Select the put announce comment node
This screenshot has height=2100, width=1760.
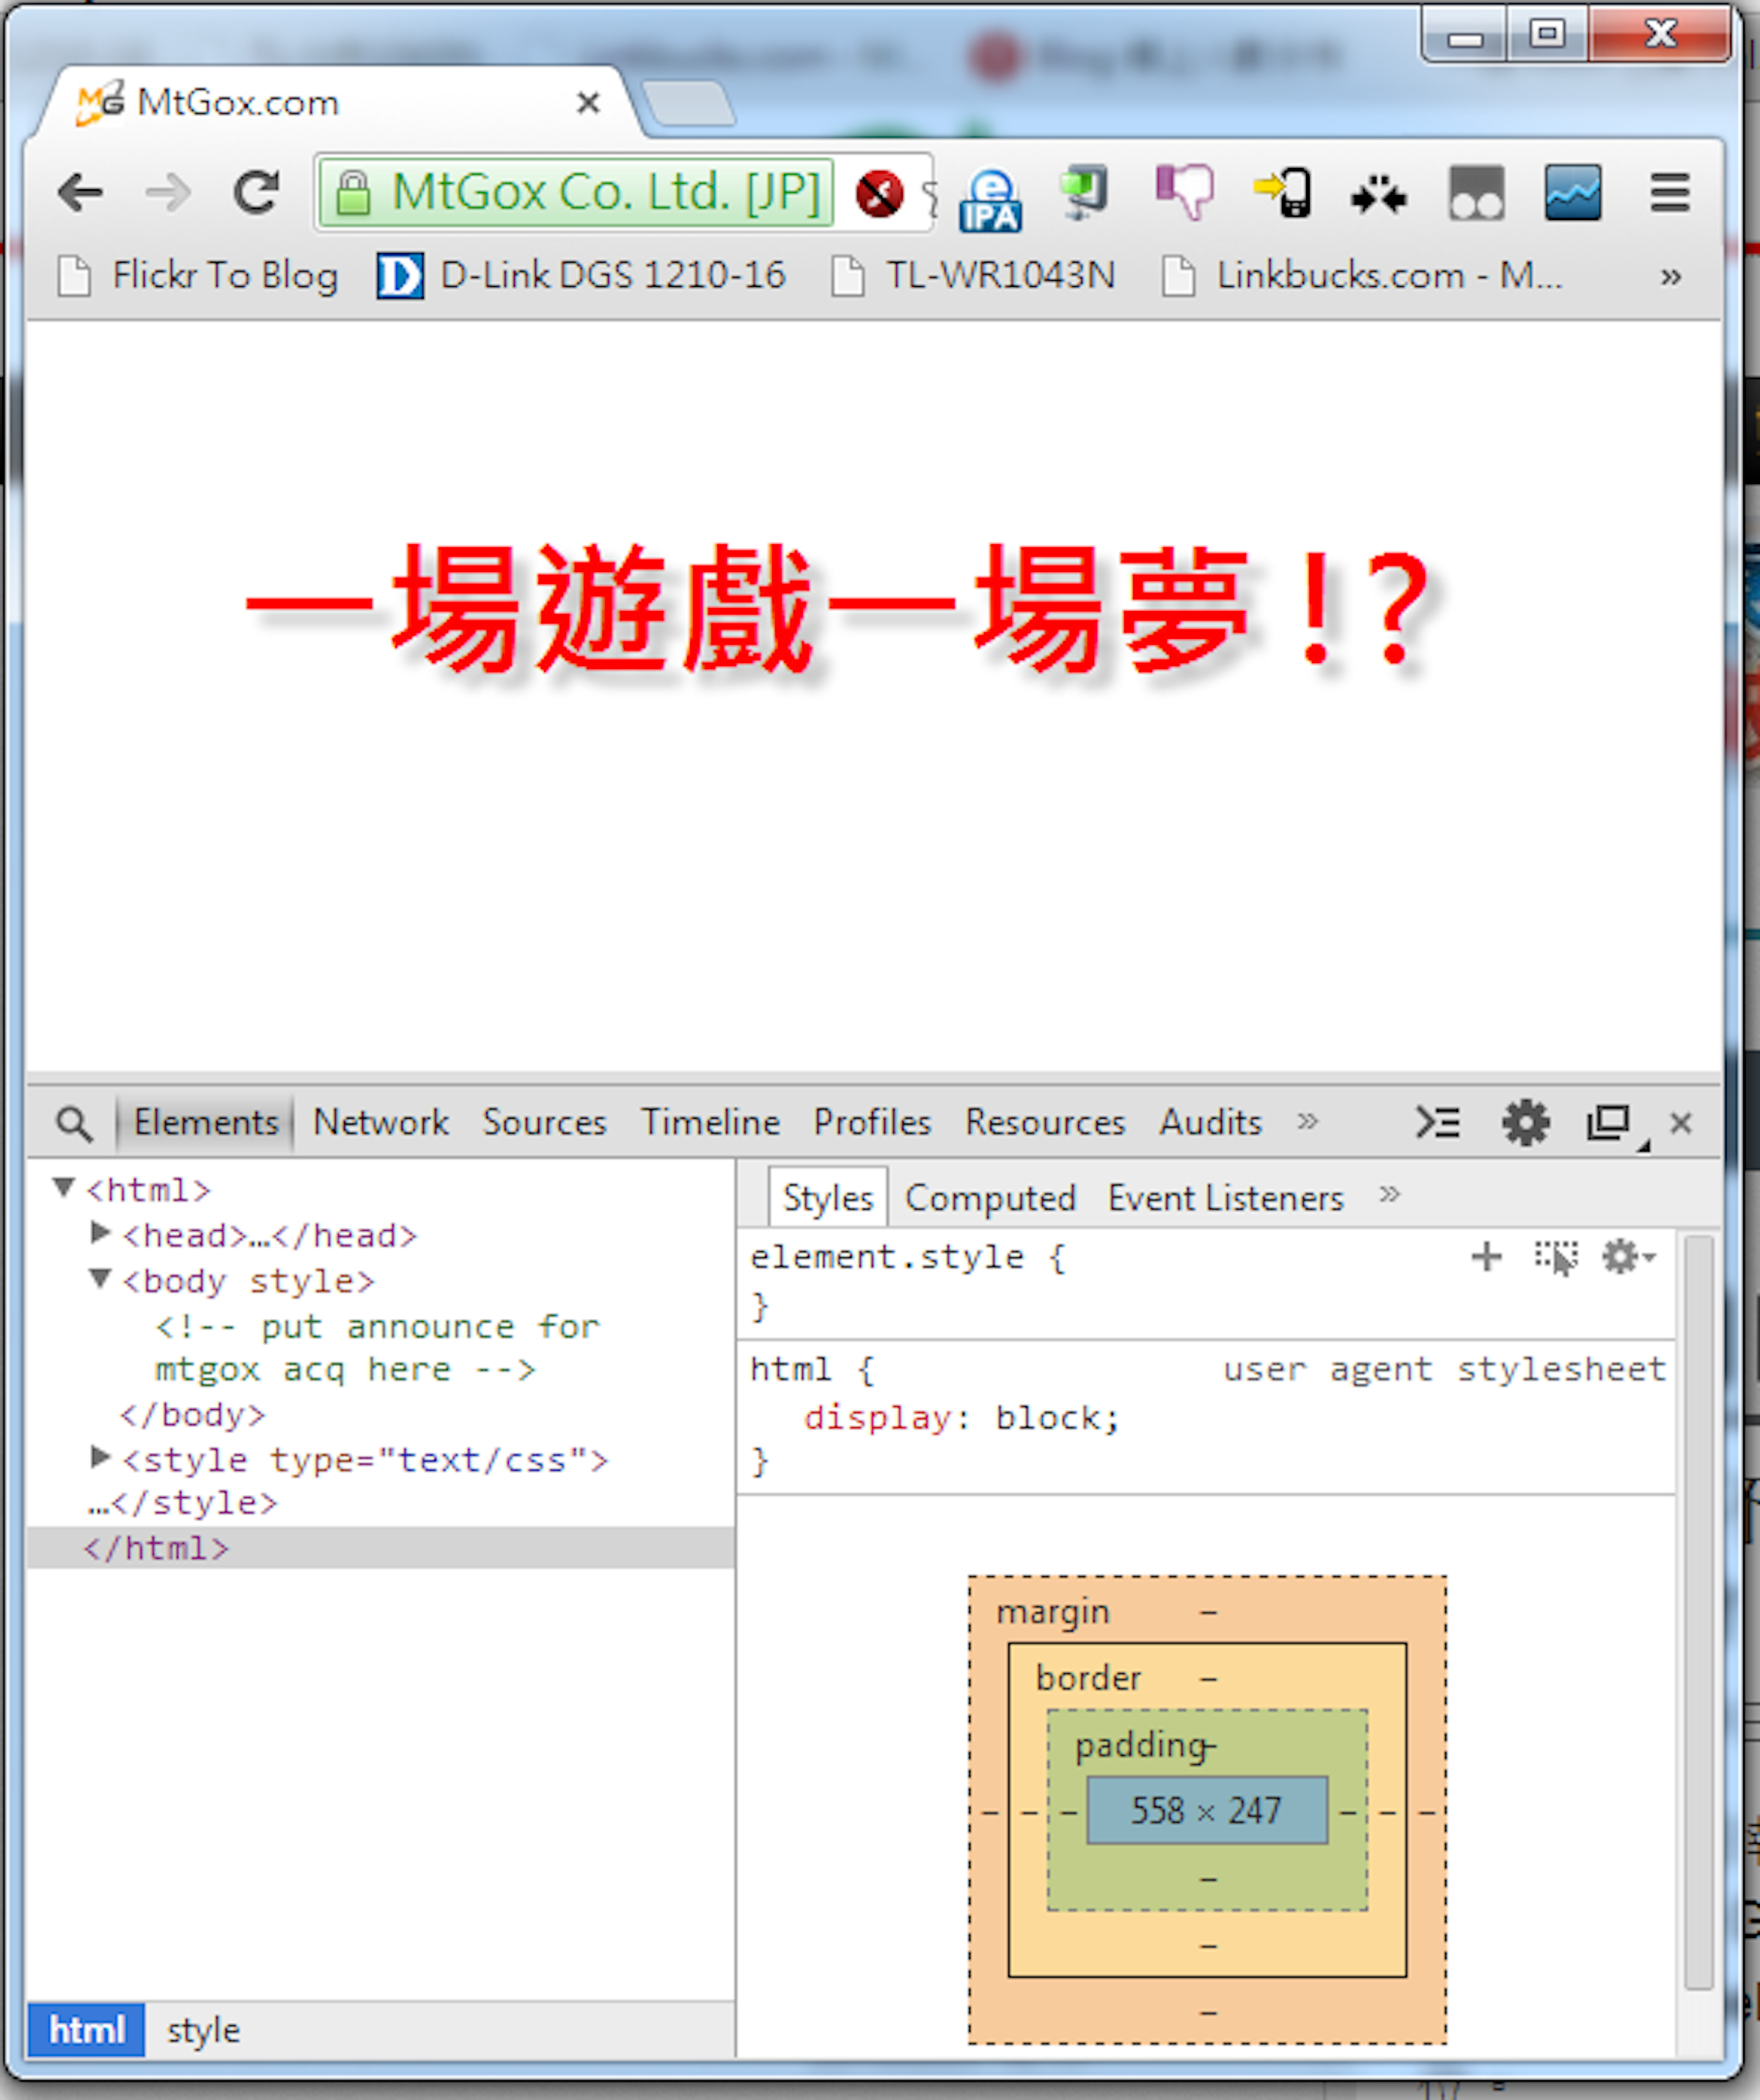377,1349
